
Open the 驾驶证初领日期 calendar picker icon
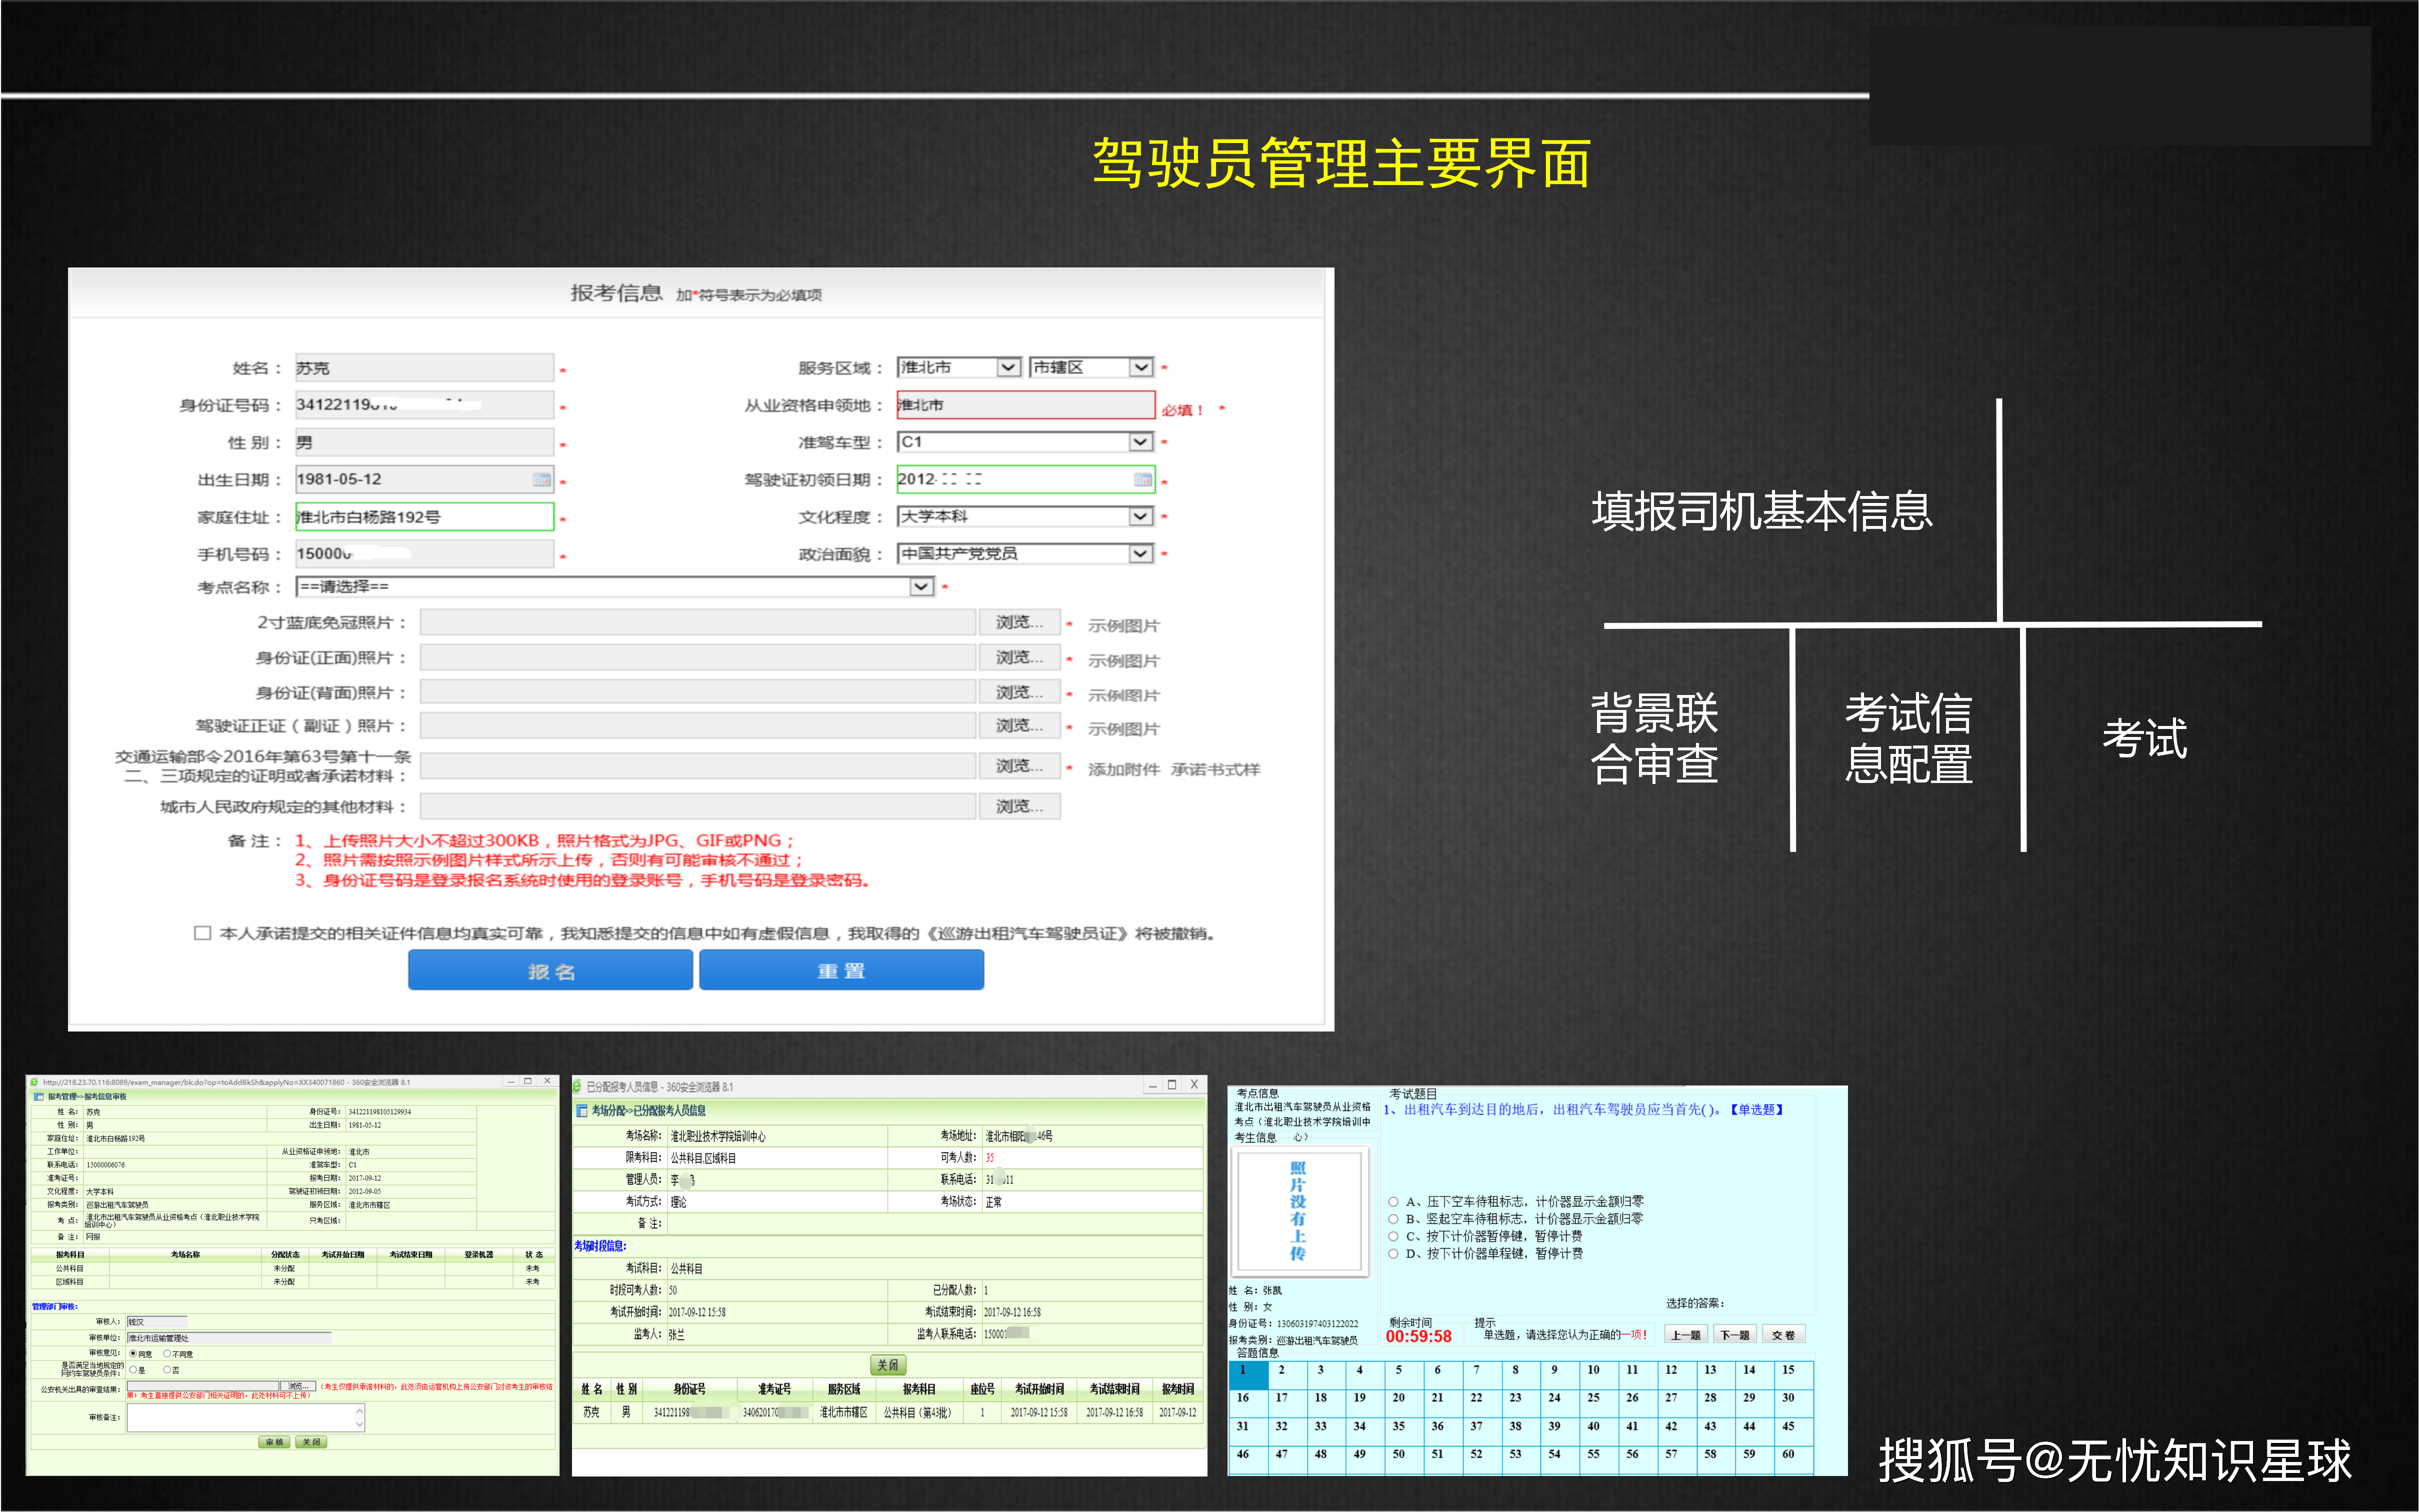[1142, 480]
